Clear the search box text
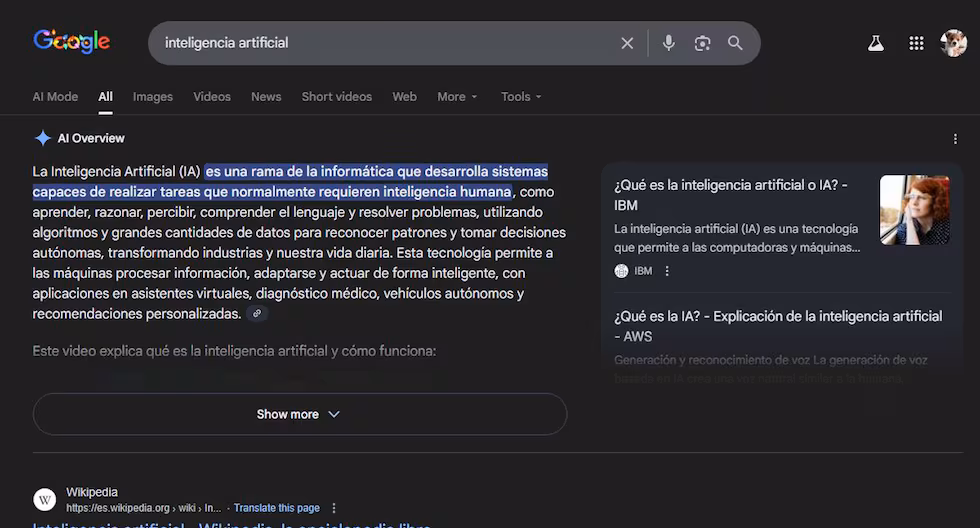980x528 pixels. [x=627, y=43]
